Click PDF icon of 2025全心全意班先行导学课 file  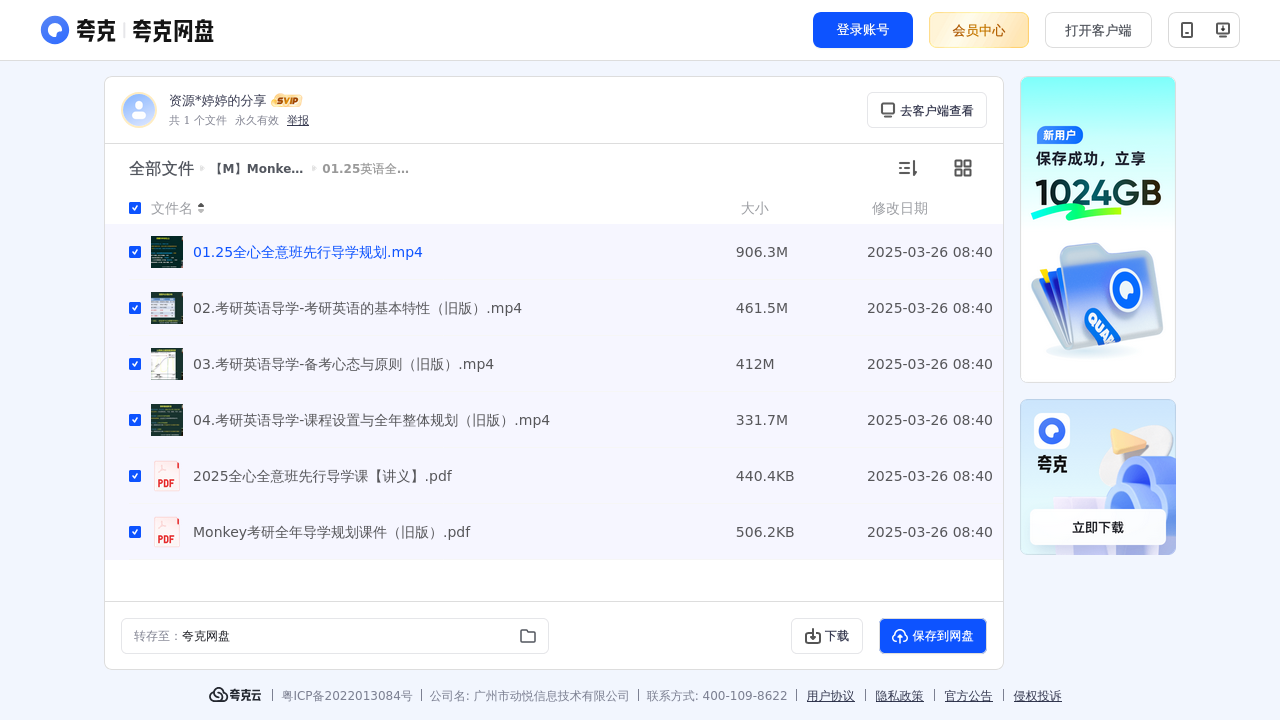click(167, 476)
